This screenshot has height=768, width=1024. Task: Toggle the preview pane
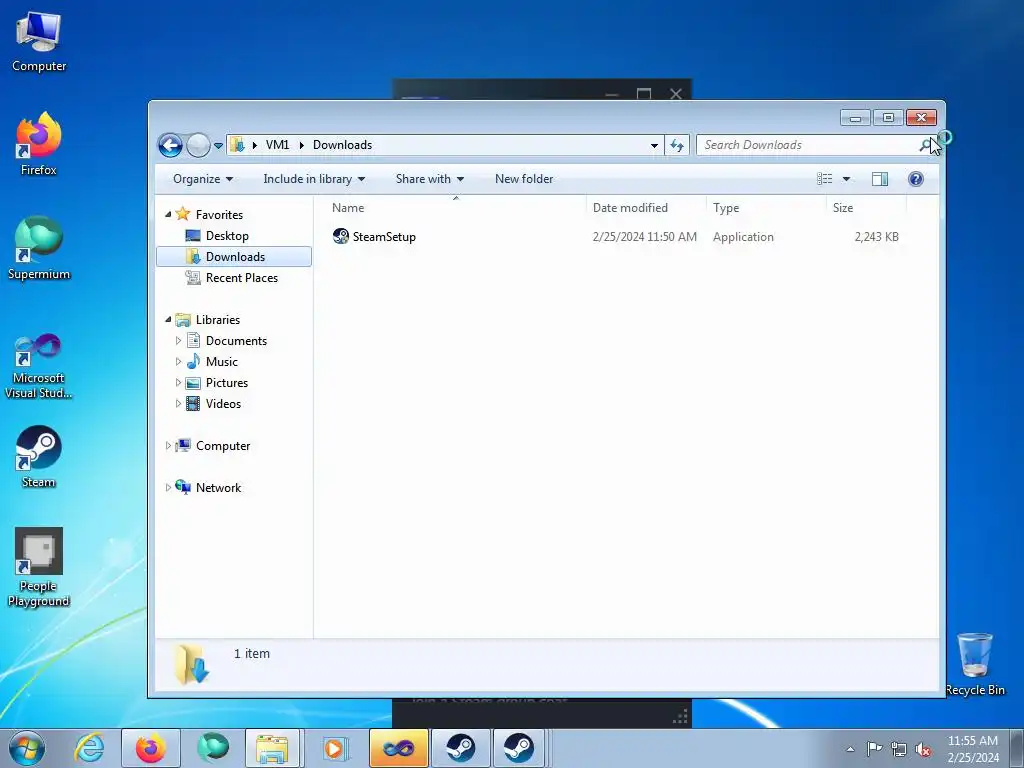coord(880,179)
